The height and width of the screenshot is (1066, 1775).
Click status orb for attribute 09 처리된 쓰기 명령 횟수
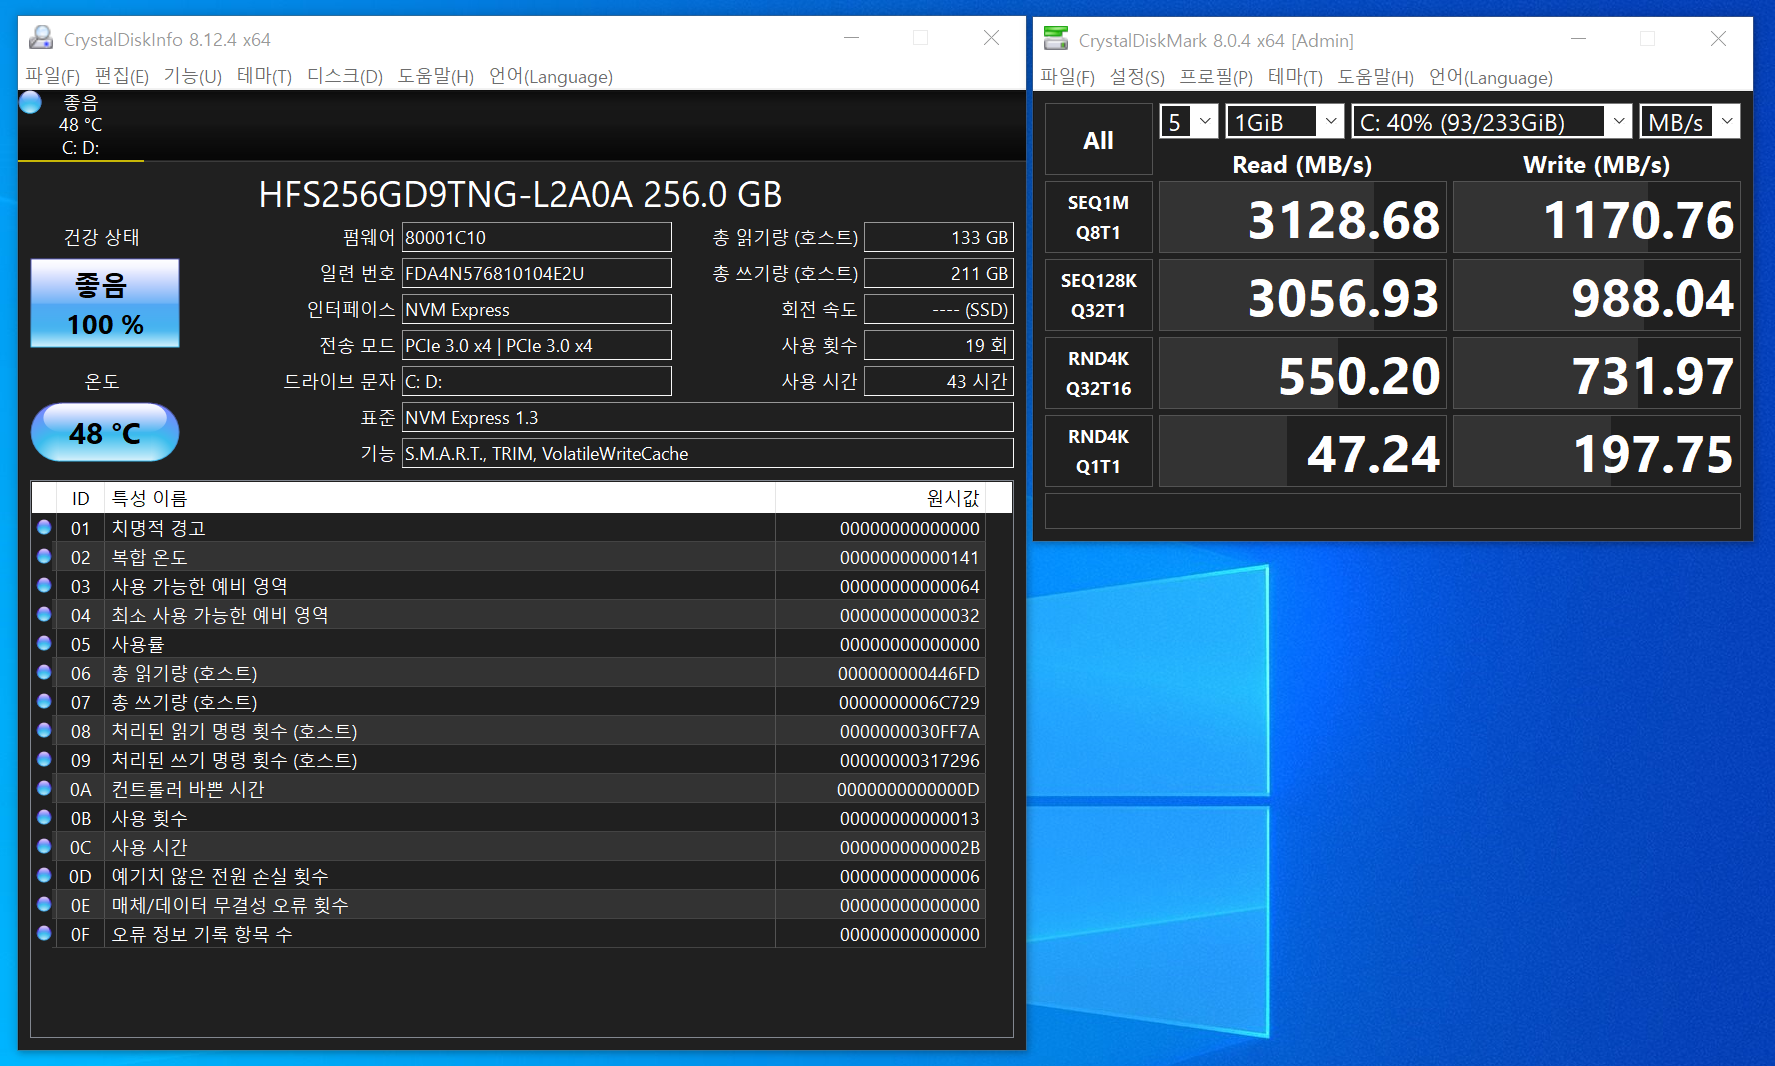click(x=44, y=759)
